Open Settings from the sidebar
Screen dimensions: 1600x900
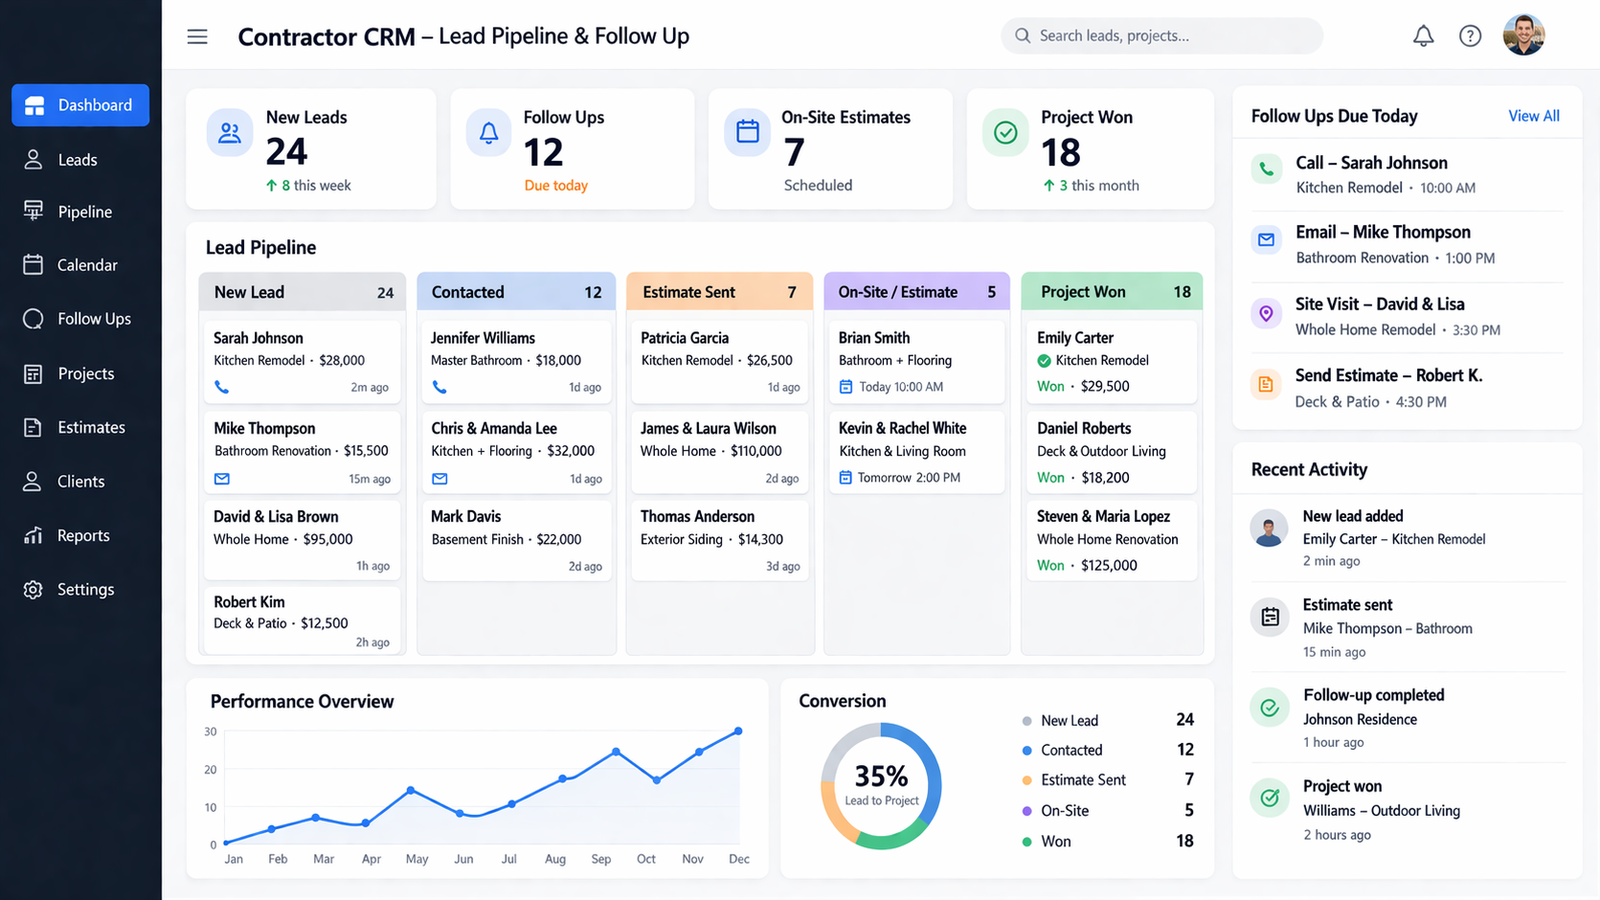(85, 589)
